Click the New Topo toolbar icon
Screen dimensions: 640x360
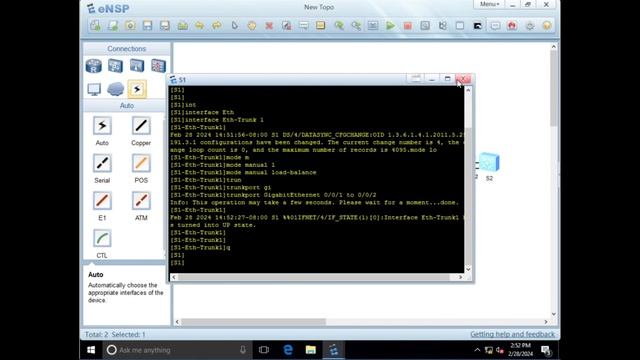tap(96, 25)
